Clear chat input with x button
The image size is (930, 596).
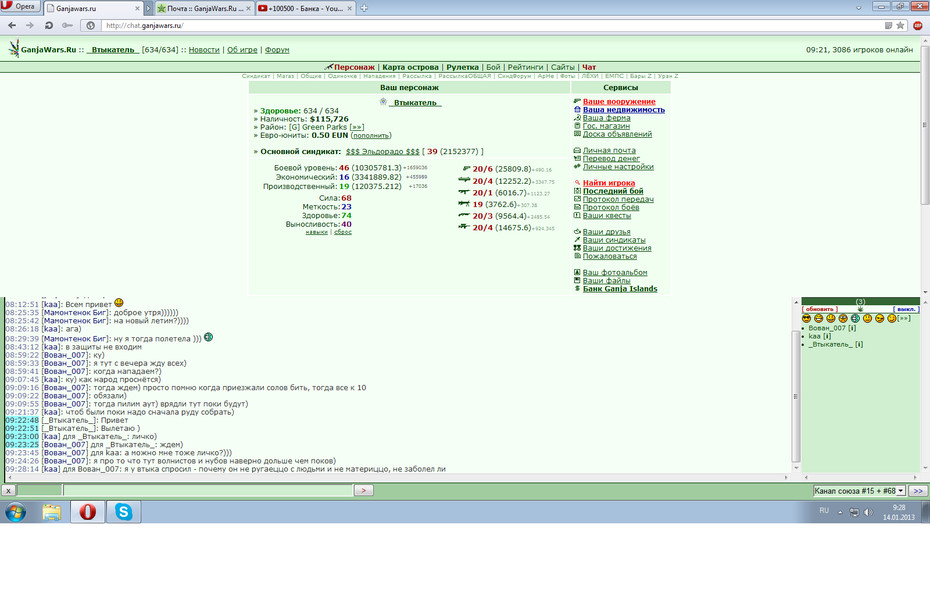pyautogui.click(x=8, y=490)
